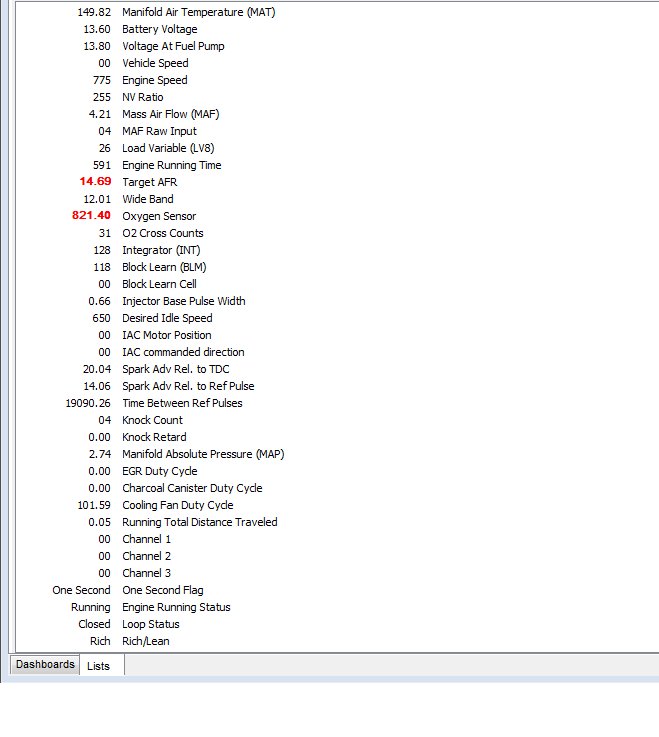Select the Manifold Air Temperature (MAT) row
Screen dimensions: 659x737
(198, 12)
